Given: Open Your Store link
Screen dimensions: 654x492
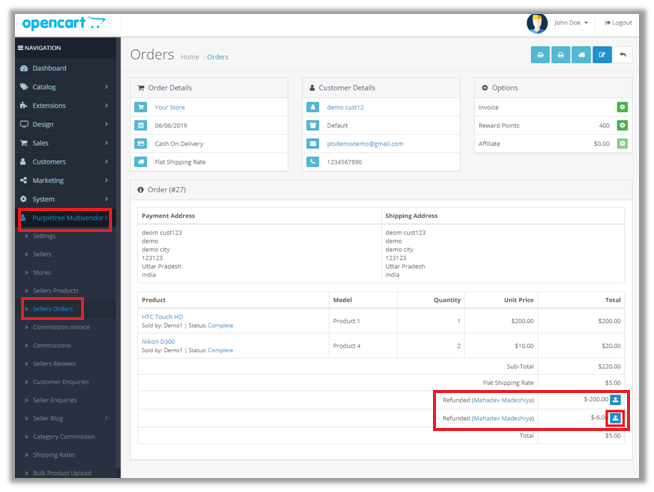Looking at the screenshot, I should (170, 107).
